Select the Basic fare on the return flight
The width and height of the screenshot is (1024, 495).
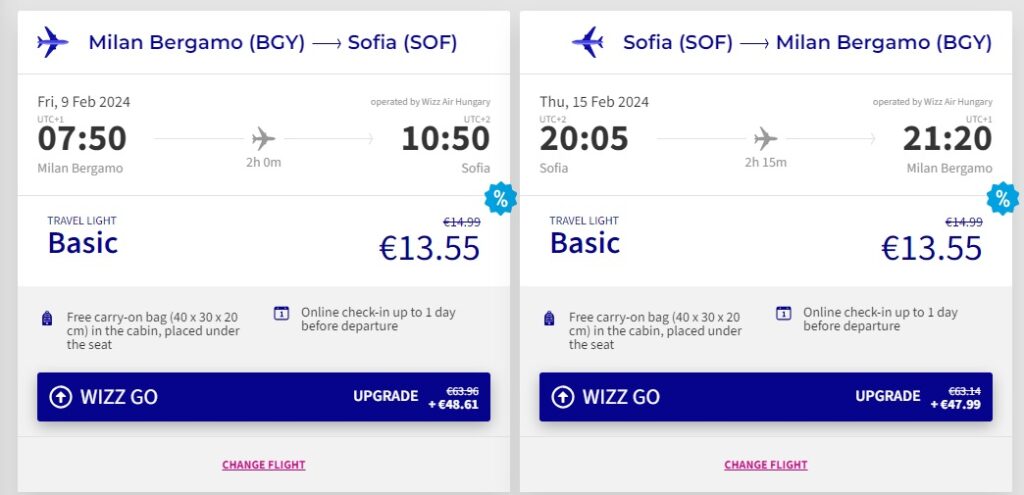click(x=585, y=243)
